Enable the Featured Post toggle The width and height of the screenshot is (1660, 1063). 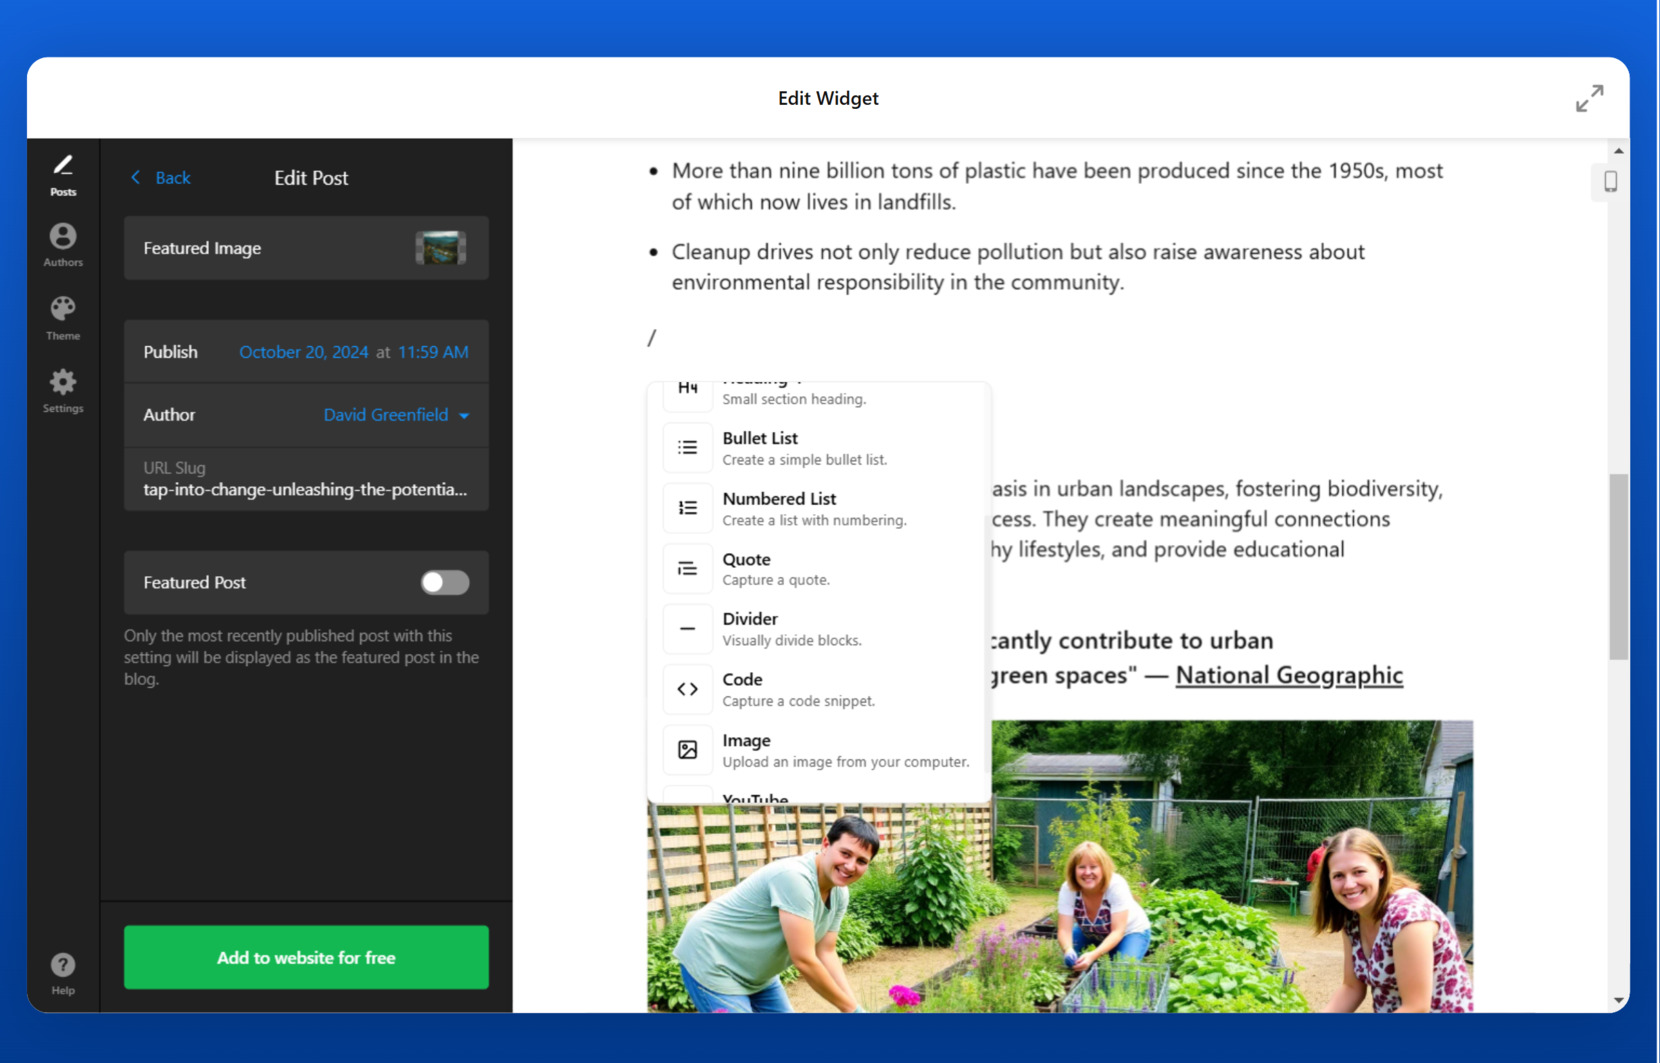click(x=444, y=583)
